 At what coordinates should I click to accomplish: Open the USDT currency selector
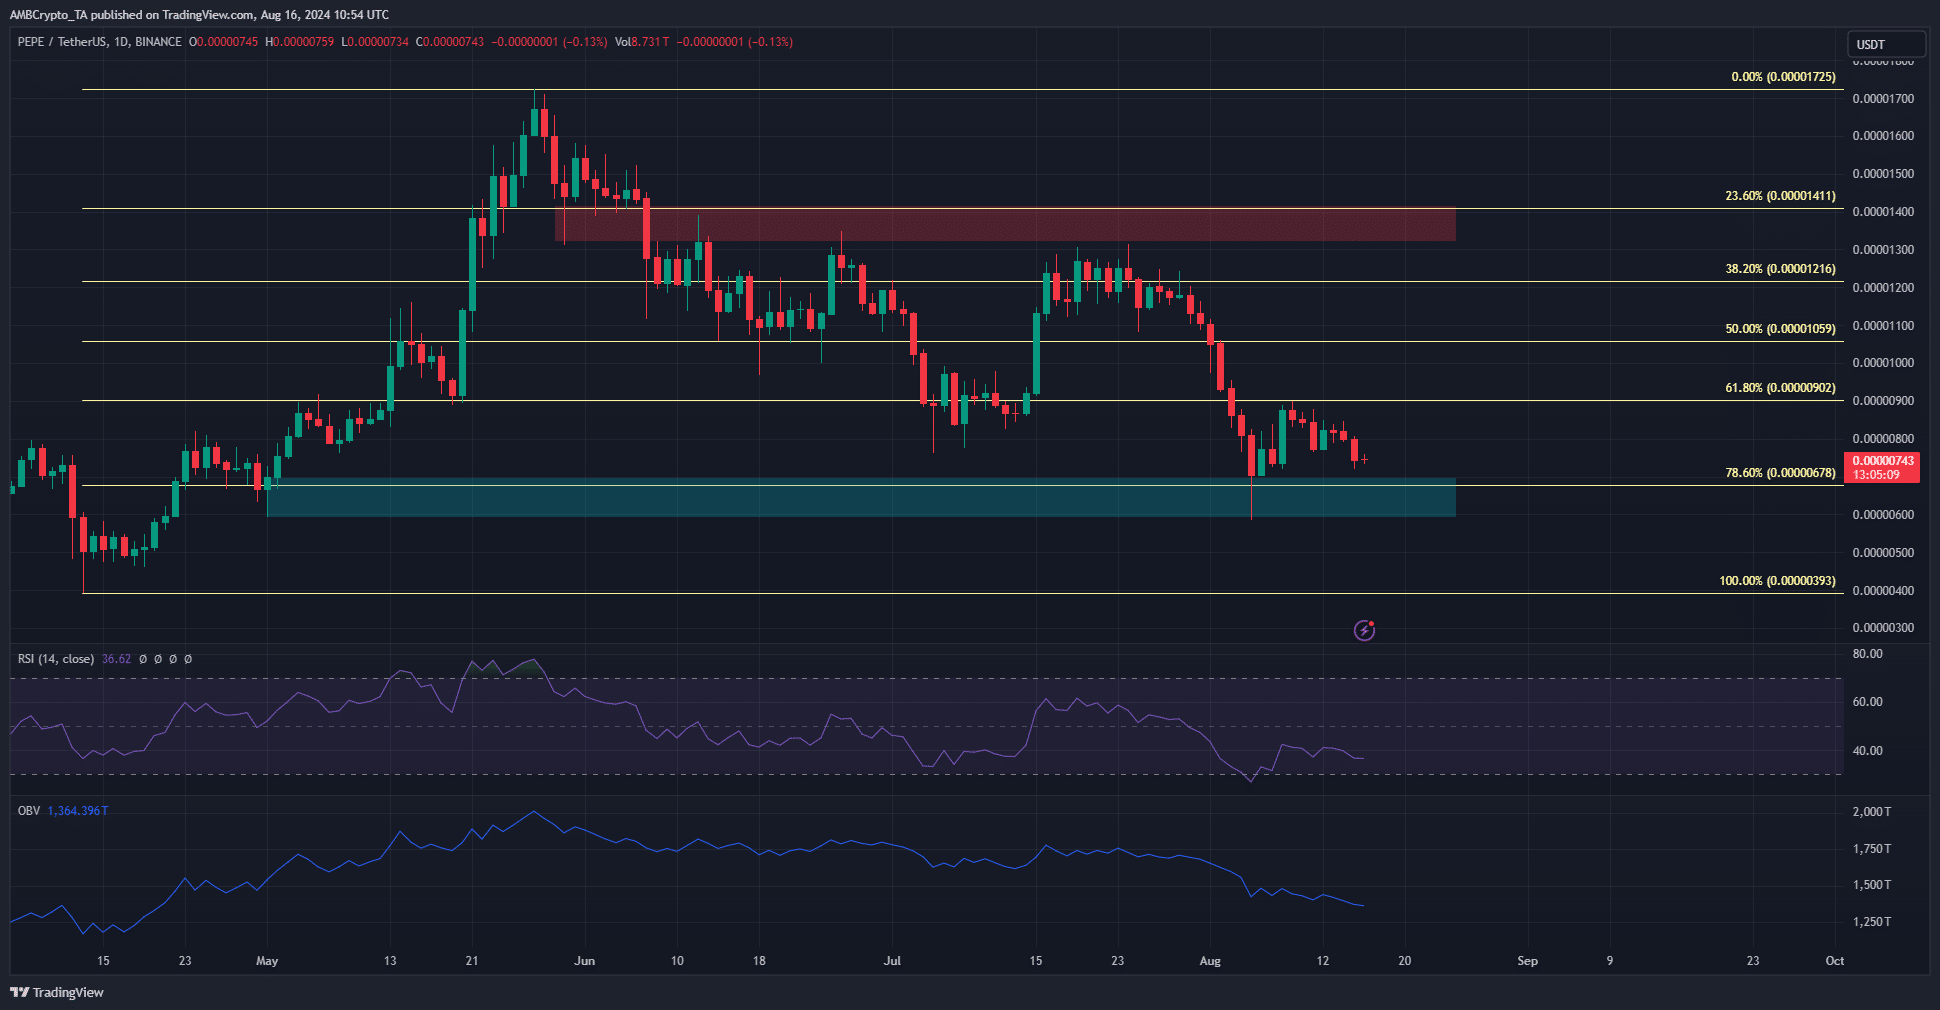point(1886,44)
